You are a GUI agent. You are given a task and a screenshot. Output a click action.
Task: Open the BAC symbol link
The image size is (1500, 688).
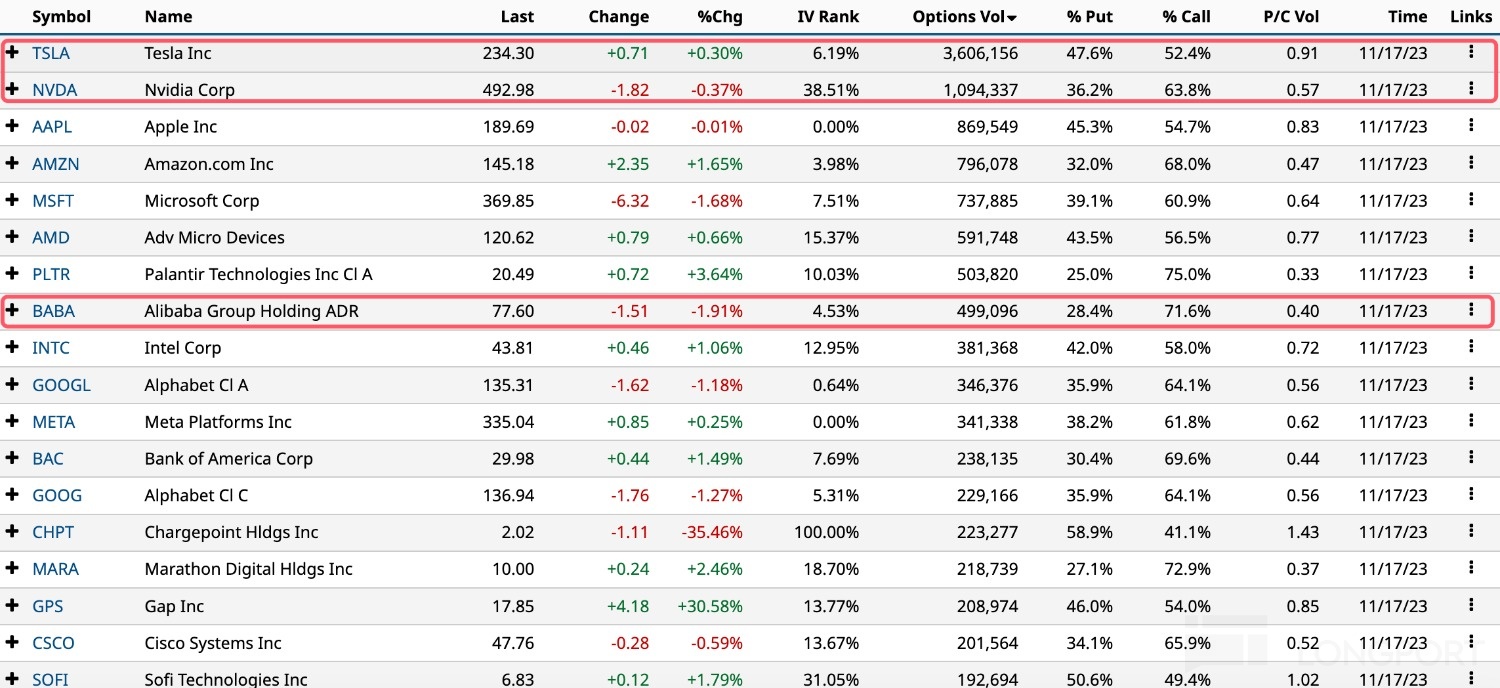(x=48, y=459)
